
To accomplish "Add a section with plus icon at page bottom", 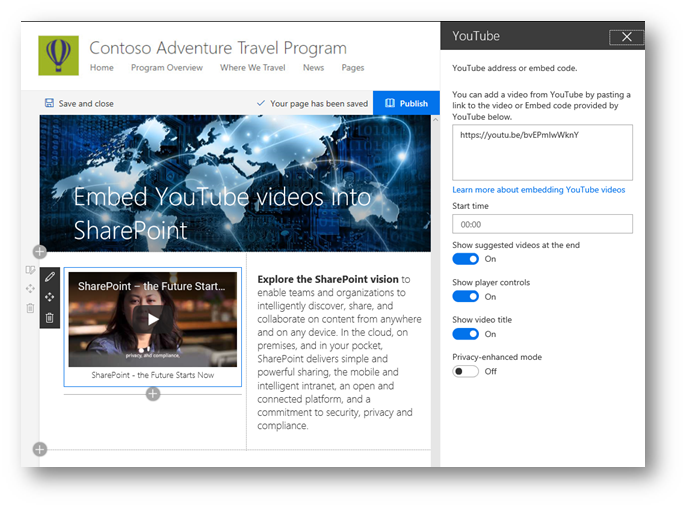I will [39, 449].
